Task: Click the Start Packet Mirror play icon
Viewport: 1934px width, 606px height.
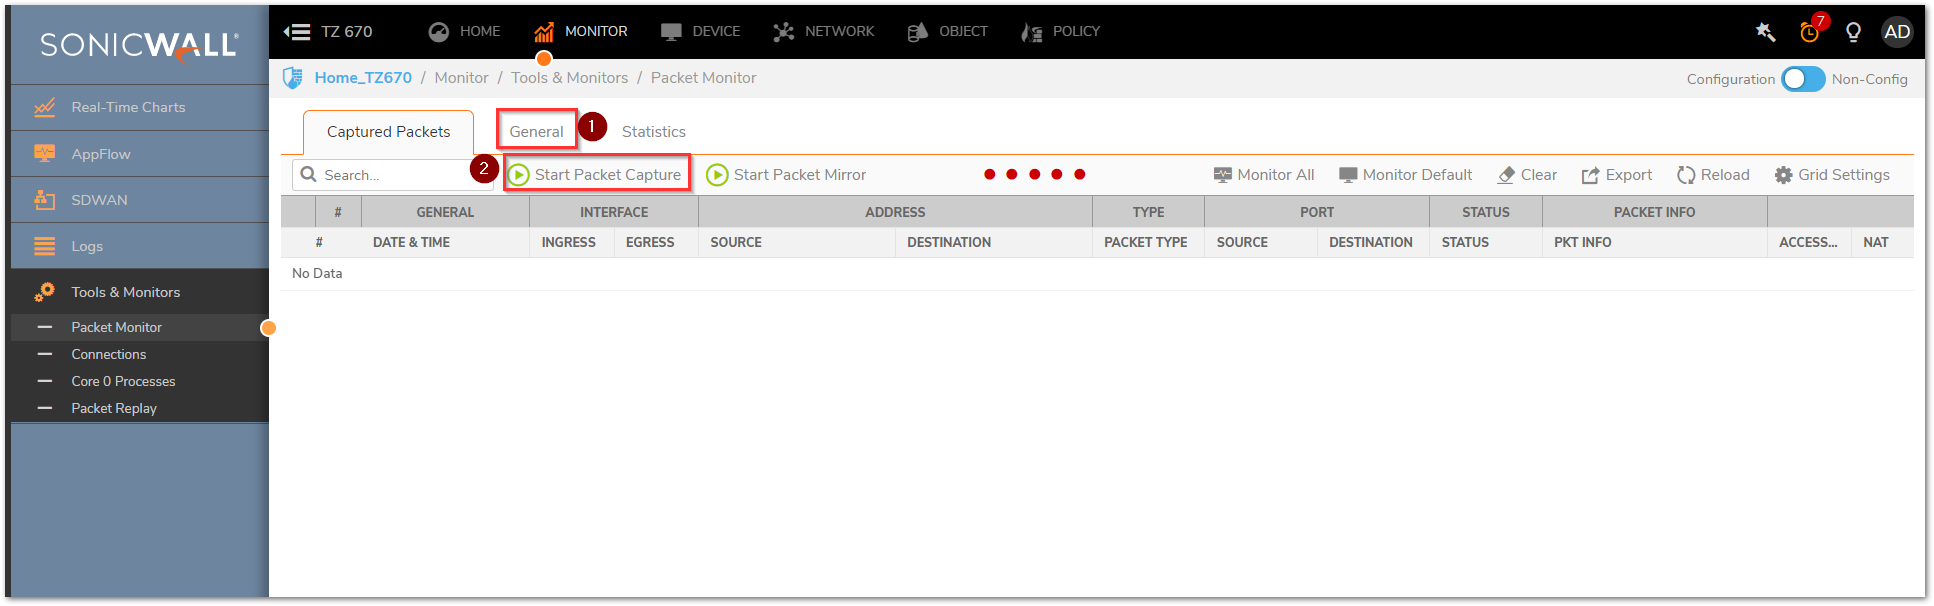Action: pyautogui.click(x=717, y=175)
